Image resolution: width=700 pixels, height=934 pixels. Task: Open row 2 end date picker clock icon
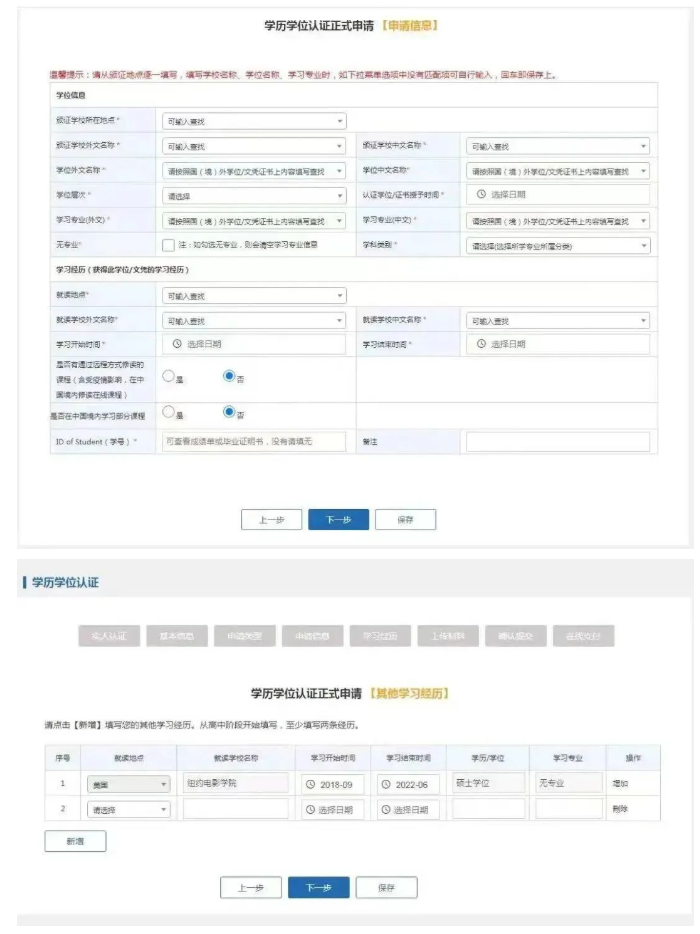386,810
